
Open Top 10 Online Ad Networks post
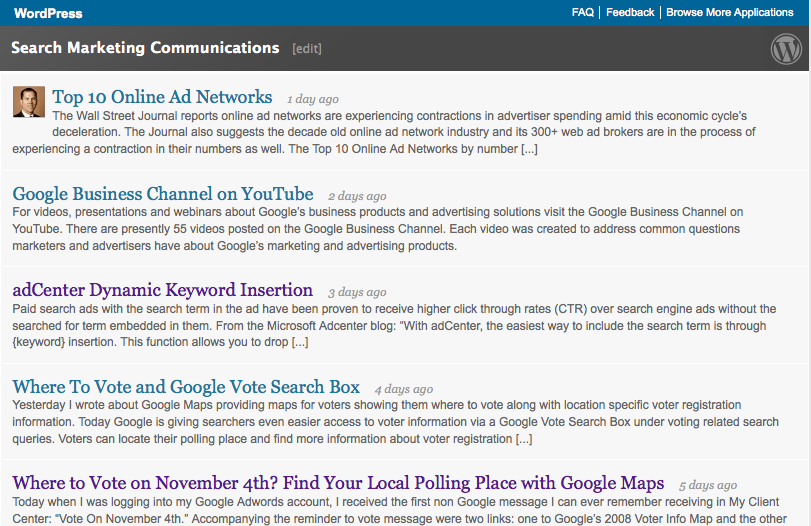(x=162, y=97)
